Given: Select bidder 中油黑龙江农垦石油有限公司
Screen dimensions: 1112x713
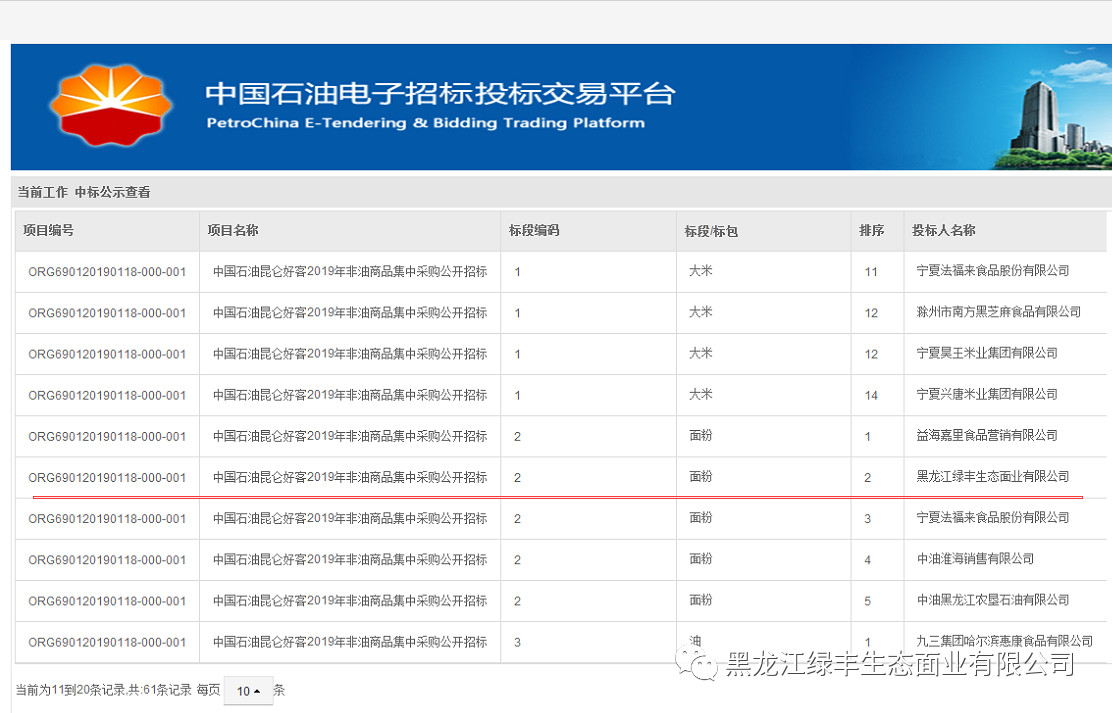Looking at the screenshot, I should pyautogui.click(x=992, y=600).
